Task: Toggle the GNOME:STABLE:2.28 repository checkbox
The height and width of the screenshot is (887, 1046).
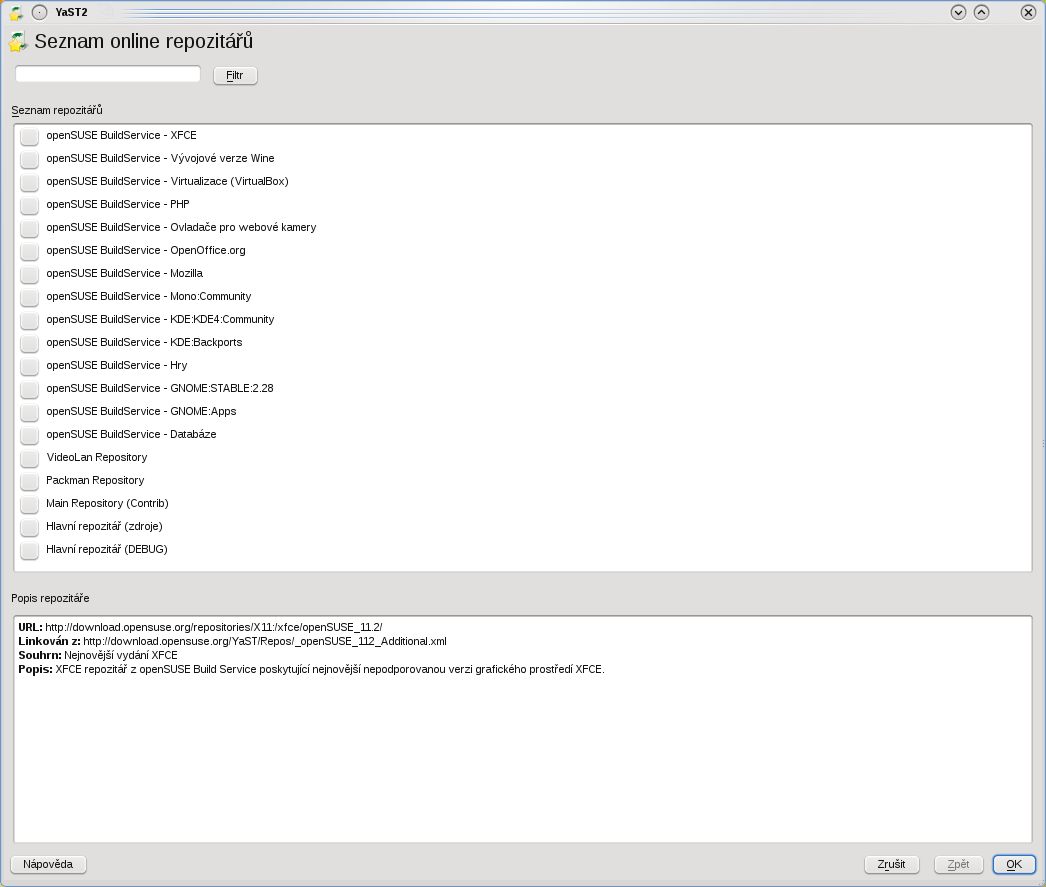Action: tap(29, 389)
